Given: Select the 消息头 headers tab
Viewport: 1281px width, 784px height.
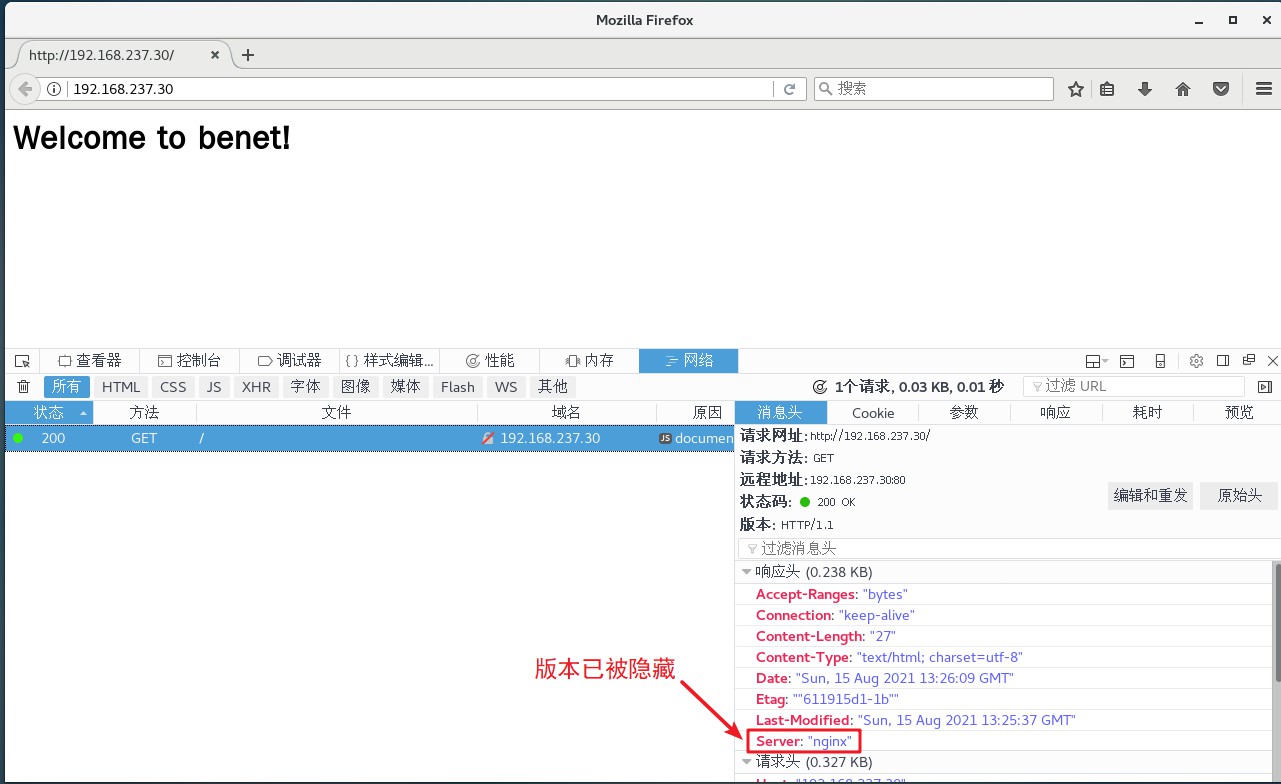Looking at the screenshot, I should 780,412.
